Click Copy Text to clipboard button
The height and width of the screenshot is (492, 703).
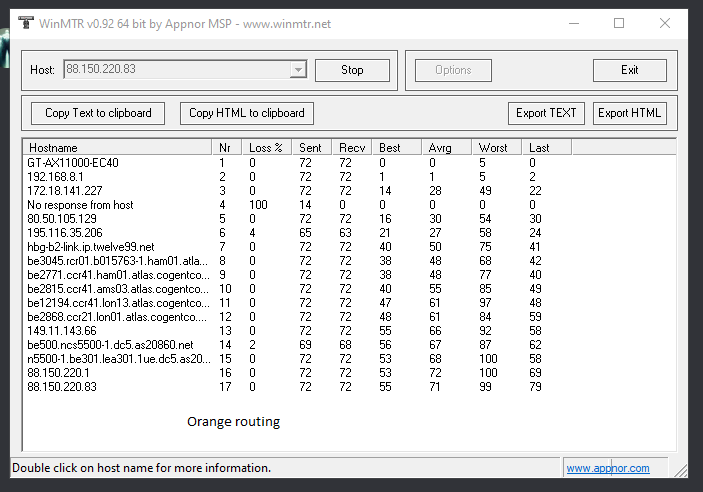(98, 113)
